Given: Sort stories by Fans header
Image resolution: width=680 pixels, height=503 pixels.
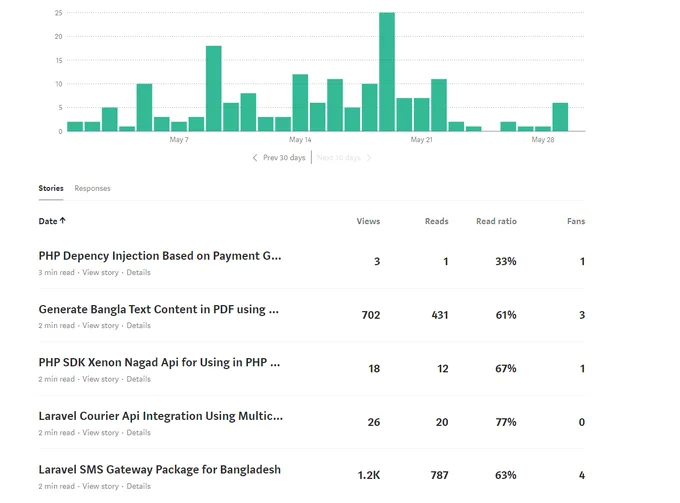Looking at the screenshot, I should point(576,221).
